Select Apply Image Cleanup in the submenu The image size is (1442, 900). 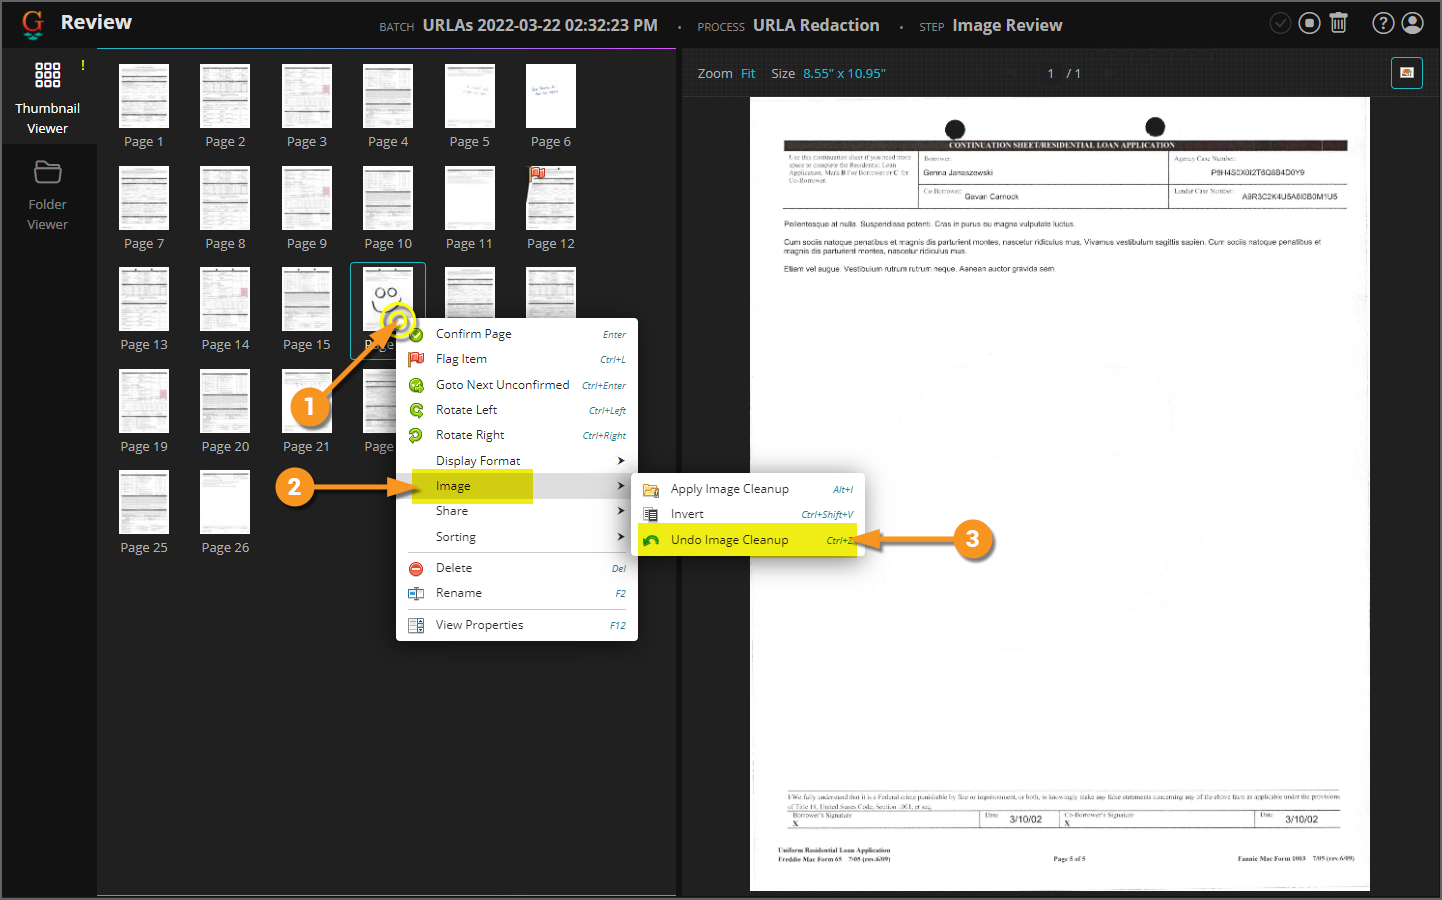748,489
